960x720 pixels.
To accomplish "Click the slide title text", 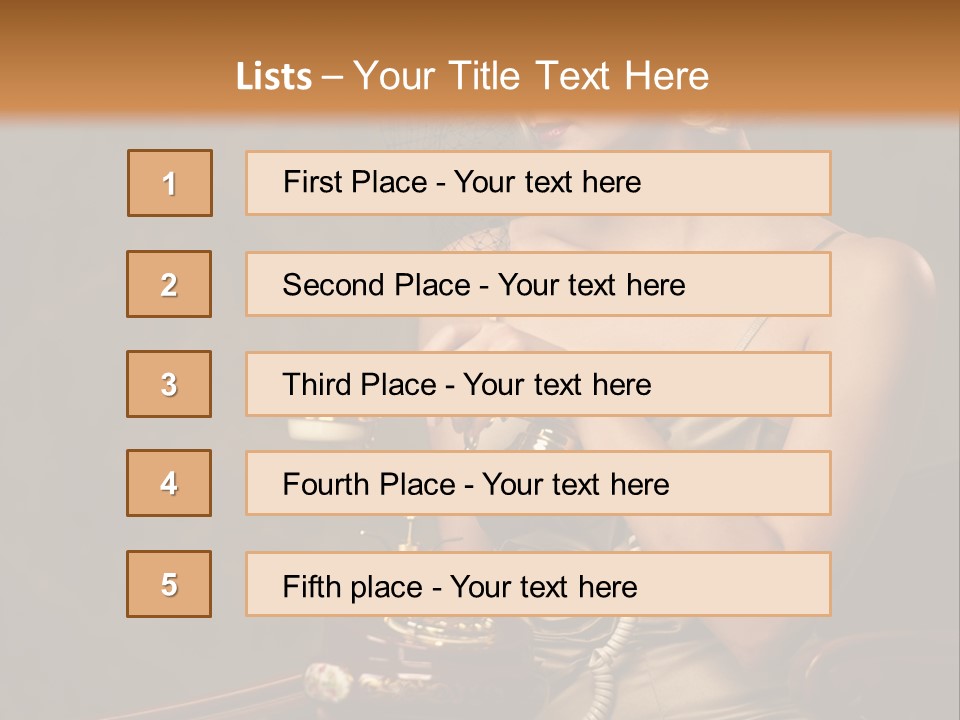I will click(x=472, y=76).
